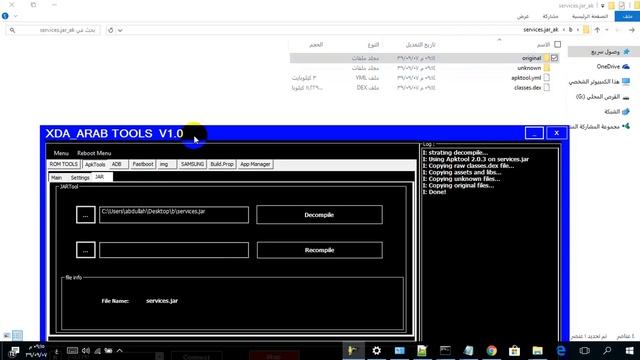Click the Explorer forward navigation arrow
This screenshot has width=640, height=360.
[x=617, y=30]
